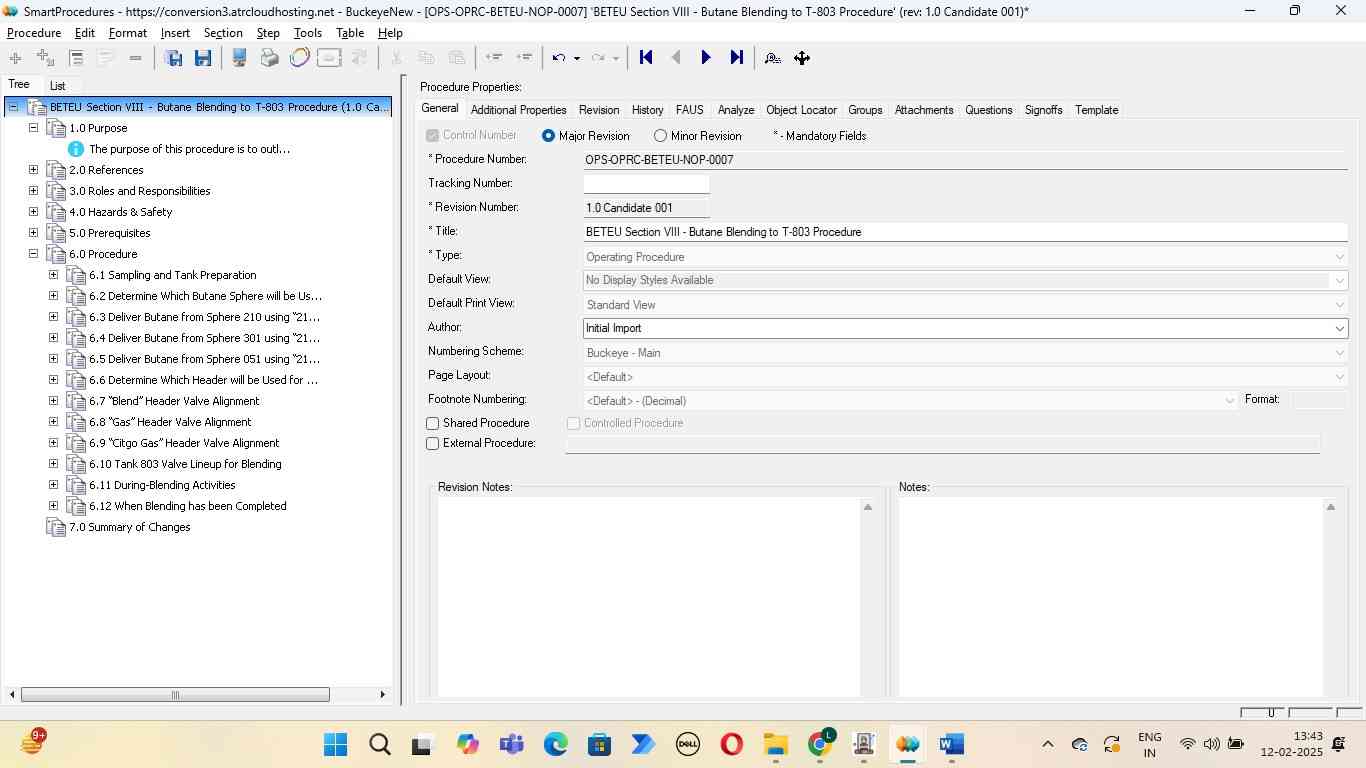Go to next item blue arrow

click(706, 58)
